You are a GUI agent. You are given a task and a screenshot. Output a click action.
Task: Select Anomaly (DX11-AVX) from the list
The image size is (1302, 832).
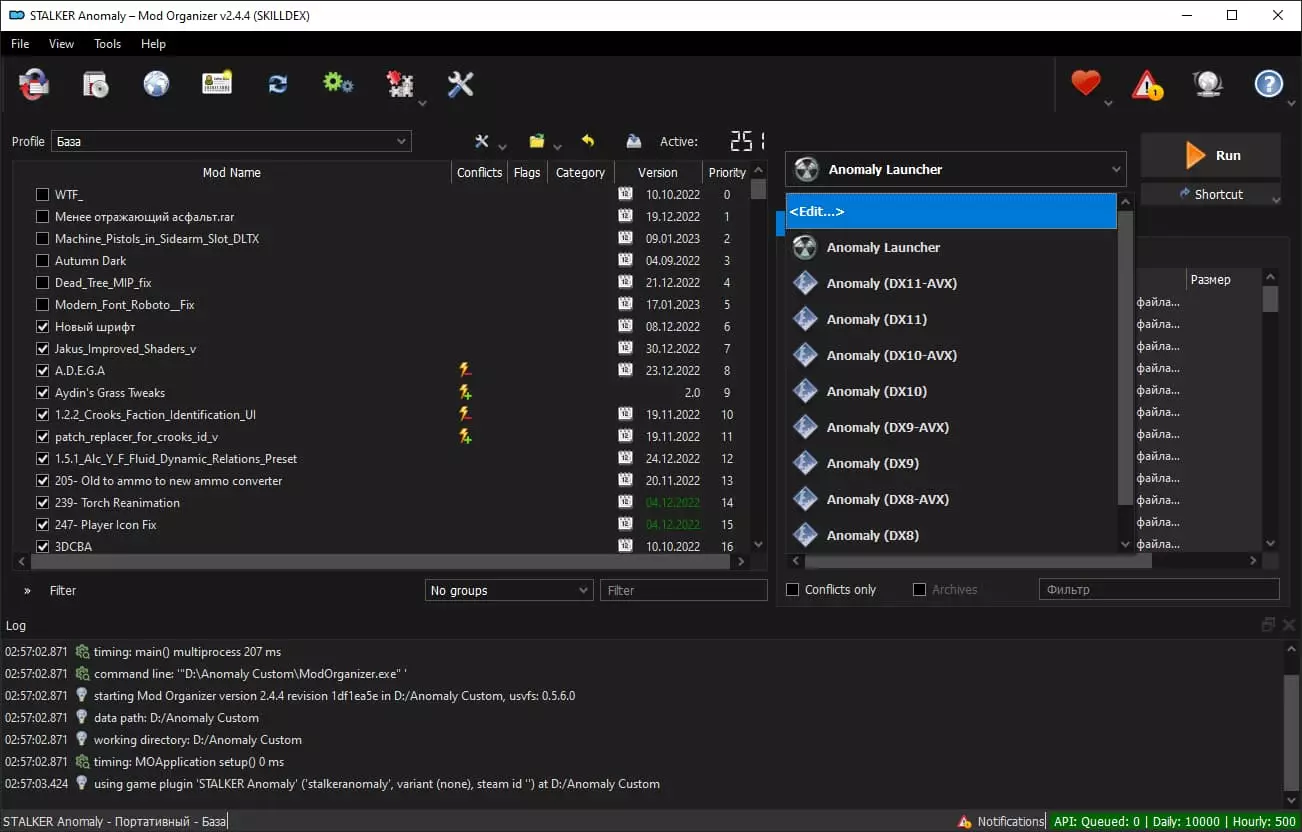coord(951,284)
